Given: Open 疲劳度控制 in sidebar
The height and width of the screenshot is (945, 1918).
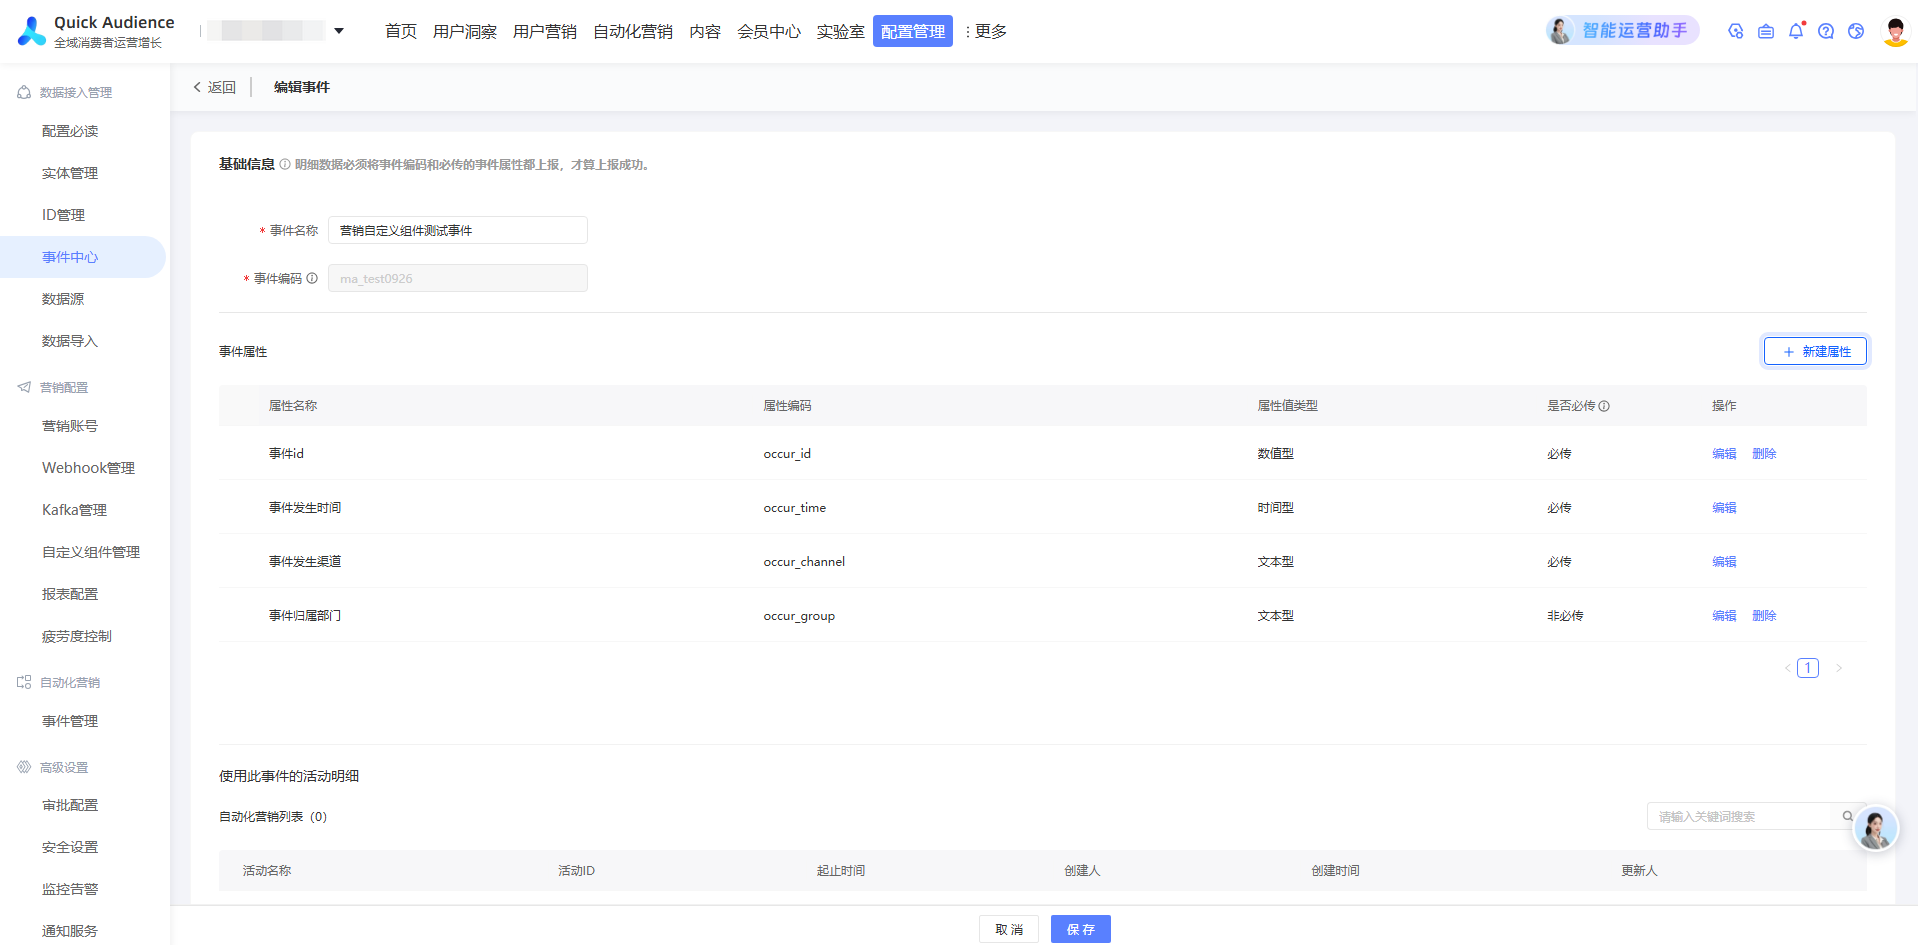Looking at the screenshot, I should [77, 636].
